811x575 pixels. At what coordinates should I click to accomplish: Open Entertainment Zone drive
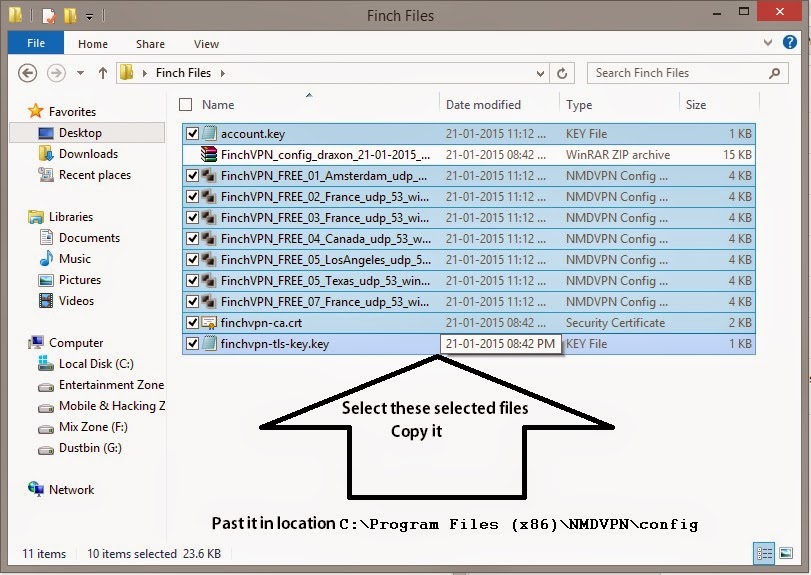tap(111, 385)
